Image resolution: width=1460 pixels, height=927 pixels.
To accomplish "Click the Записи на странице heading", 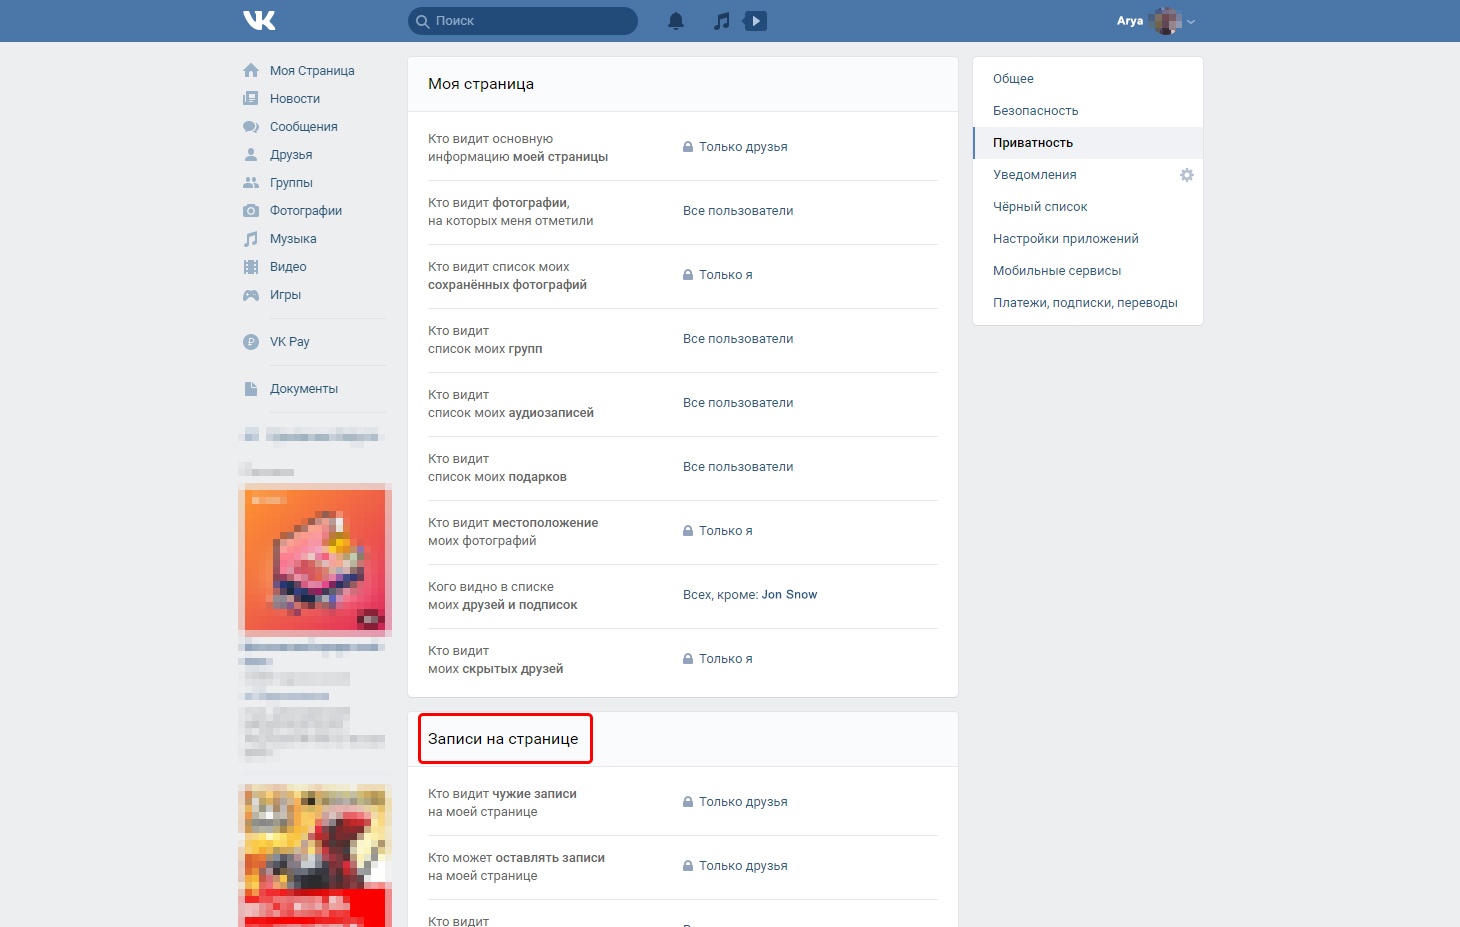I will [x=503, y=739].
